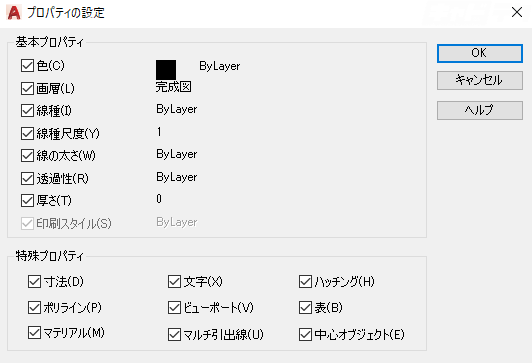Uncheck the 透過性(R) transparency checkbox
The height and width of the screenshot is (363, 532).
click(27, 178)
